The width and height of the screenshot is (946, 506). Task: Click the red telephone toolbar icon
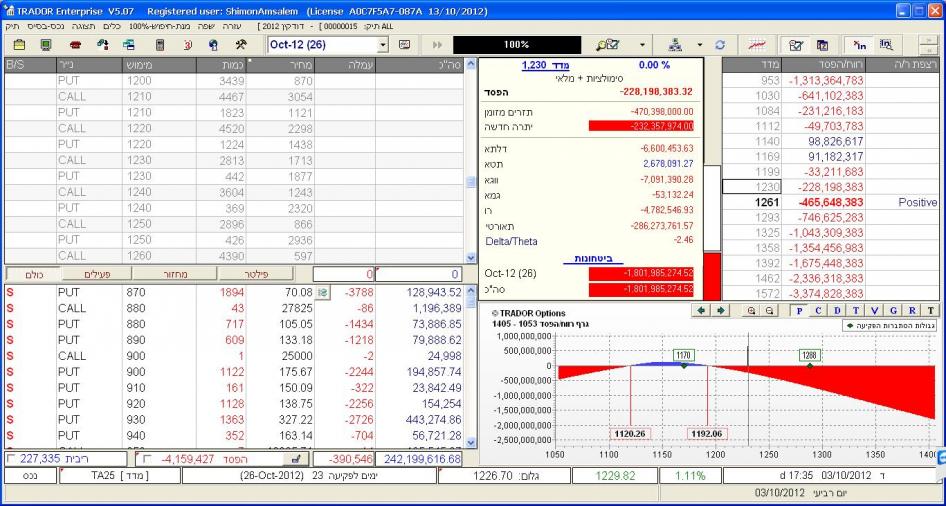75,45
